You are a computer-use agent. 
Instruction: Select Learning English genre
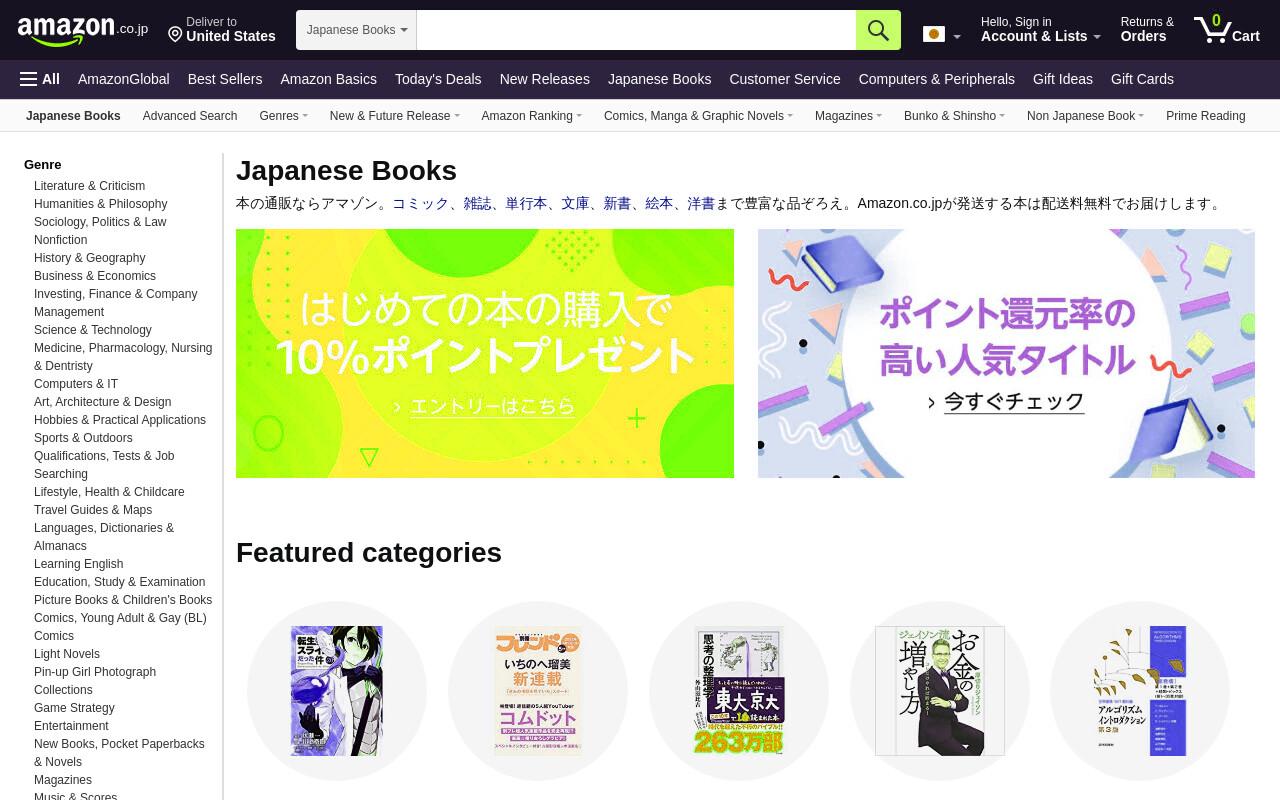pyautogui.click(x=78, y=564)
